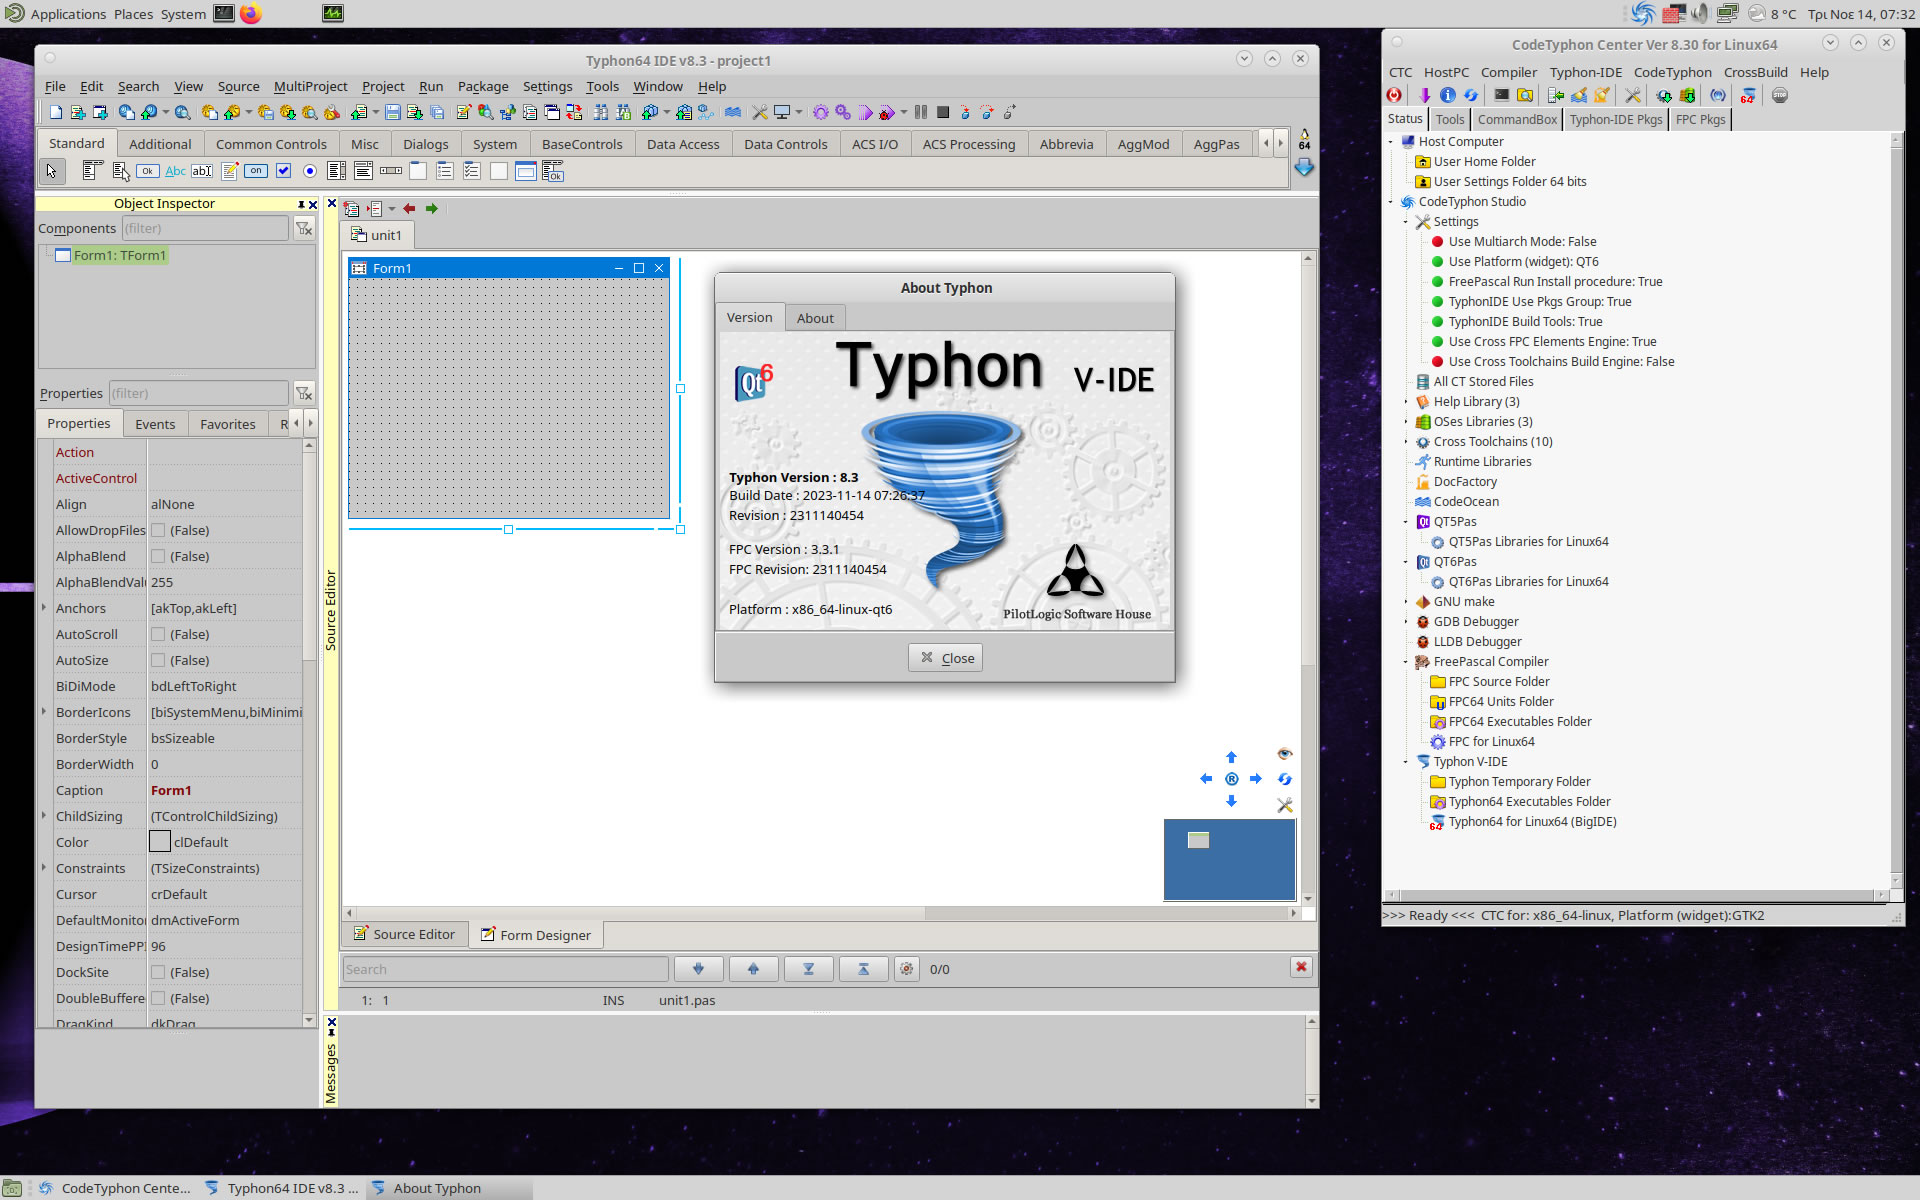1920x1200 pixels.
Task: Click the folder search icon in CodeTyphon Center
Action: pyautogui.click(x=1525, y=95)
